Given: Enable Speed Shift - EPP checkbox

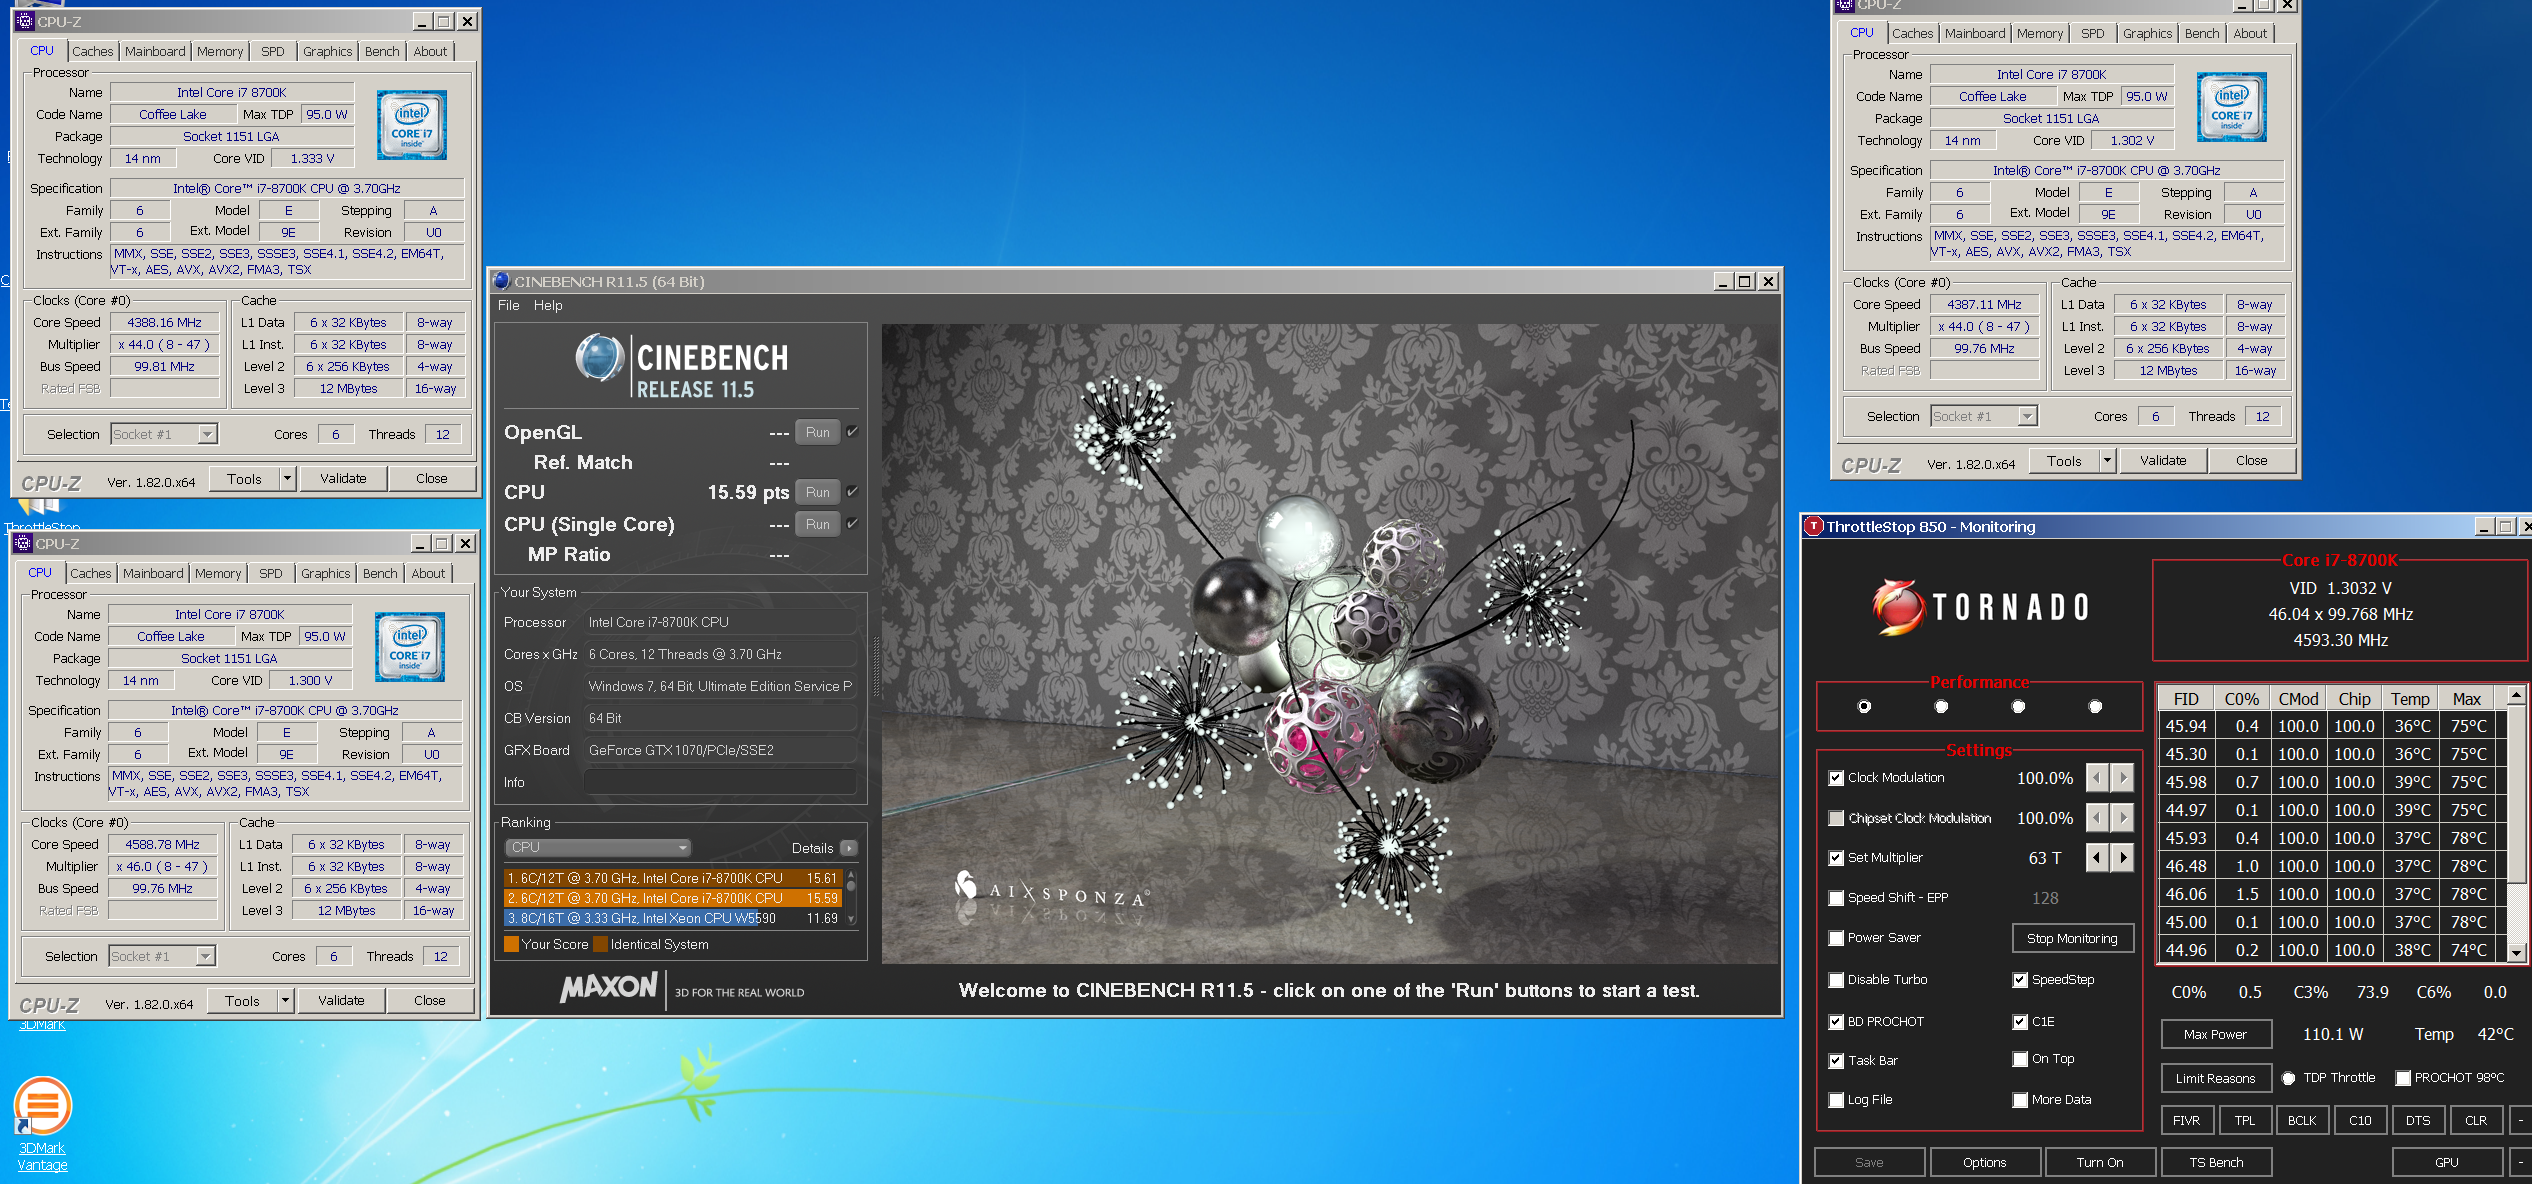Looking at the screenshot, I should point(1836,898).
